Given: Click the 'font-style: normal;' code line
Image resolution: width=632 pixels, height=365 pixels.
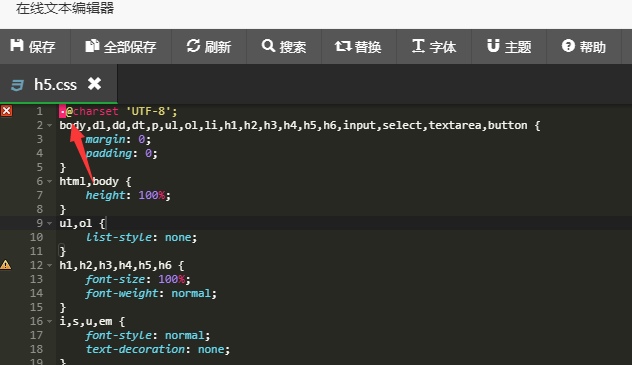Looking at the screenshot, I should pyautogui.click(x=148, y=335).
